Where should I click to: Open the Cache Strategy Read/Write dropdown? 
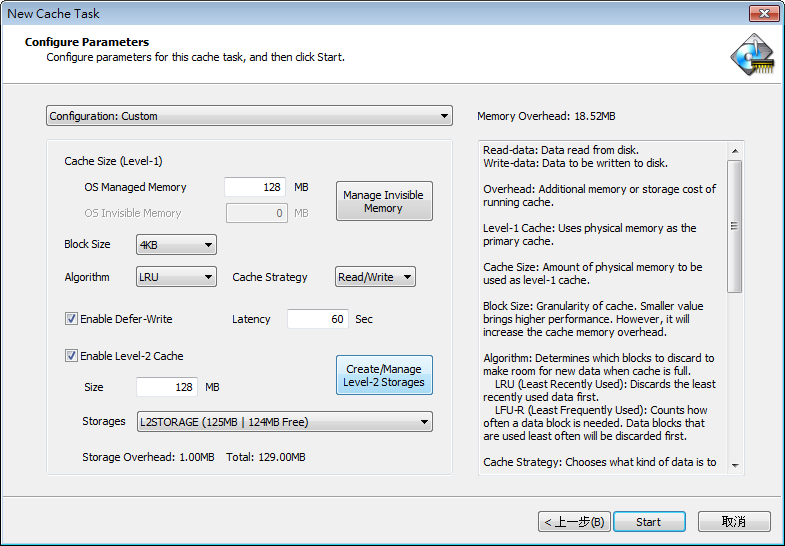[375, 277]
